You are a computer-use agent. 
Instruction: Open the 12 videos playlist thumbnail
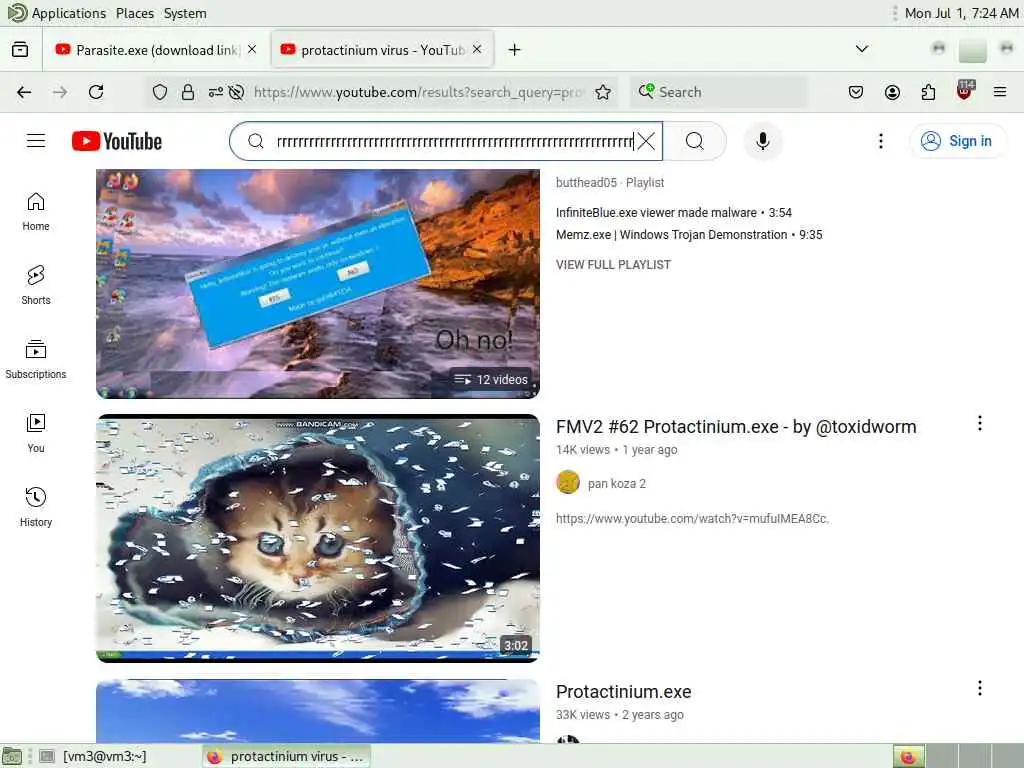pos(318,283)
